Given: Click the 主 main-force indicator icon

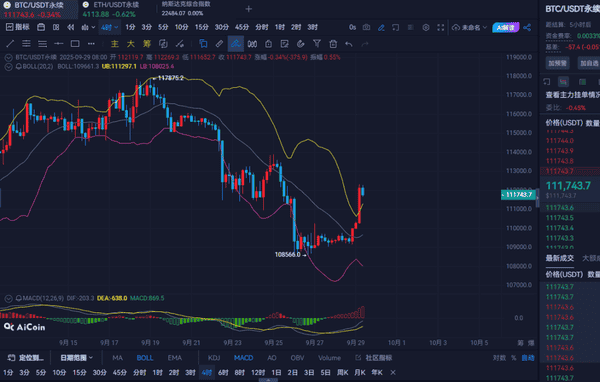Looking at the screenshot, I should [114, 44].
